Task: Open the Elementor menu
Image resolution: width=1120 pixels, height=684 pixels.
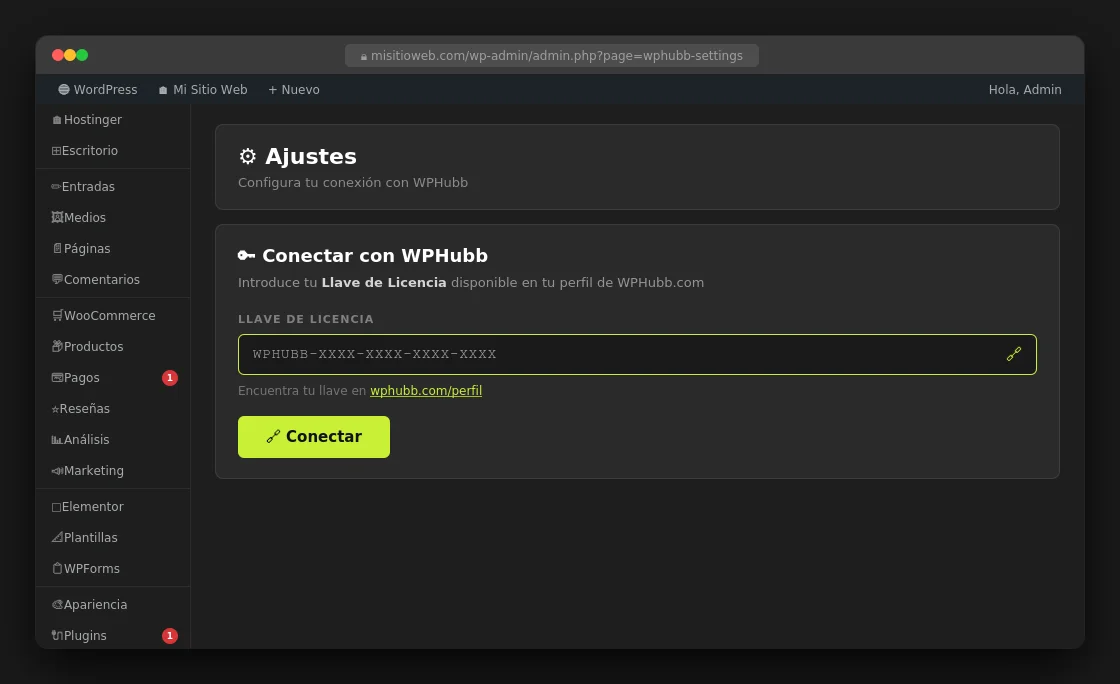Action: (88, 506)
